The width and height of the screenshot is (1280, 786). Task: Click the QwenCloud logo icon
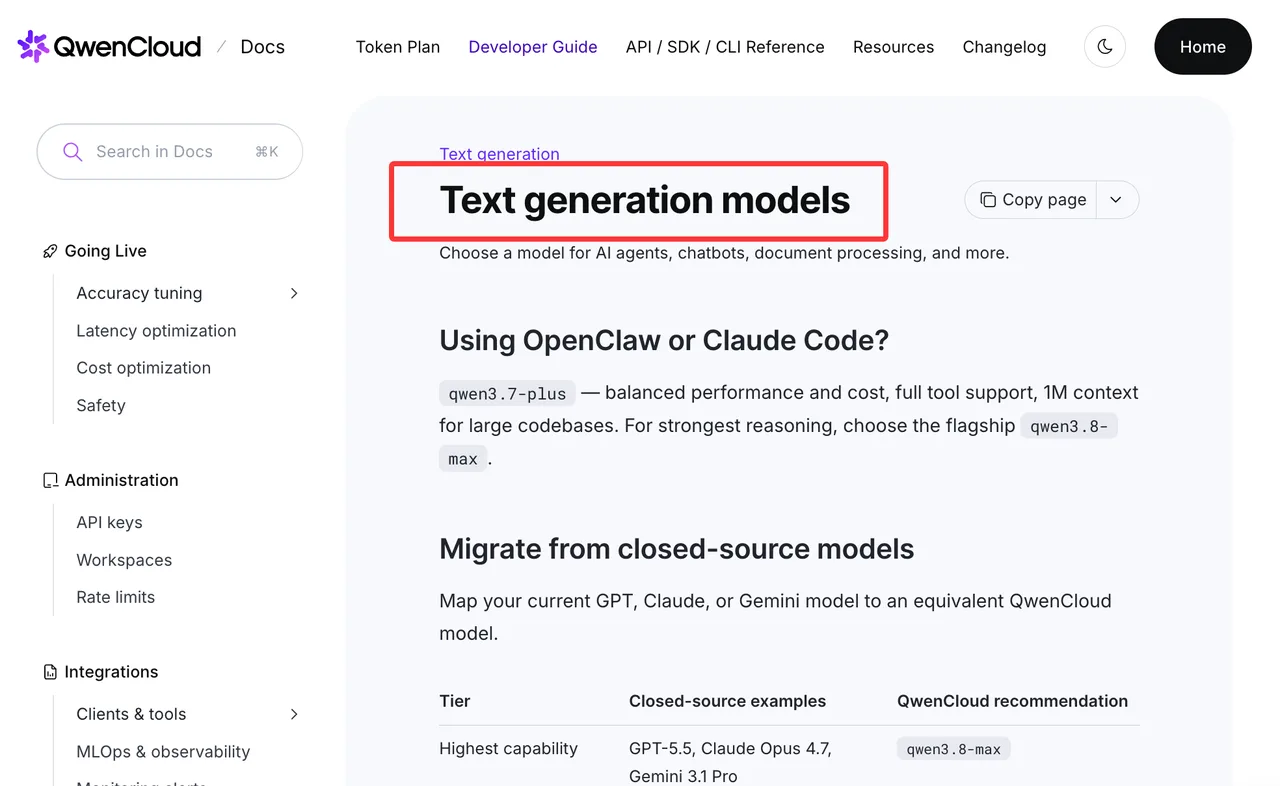tap(33, 46)
